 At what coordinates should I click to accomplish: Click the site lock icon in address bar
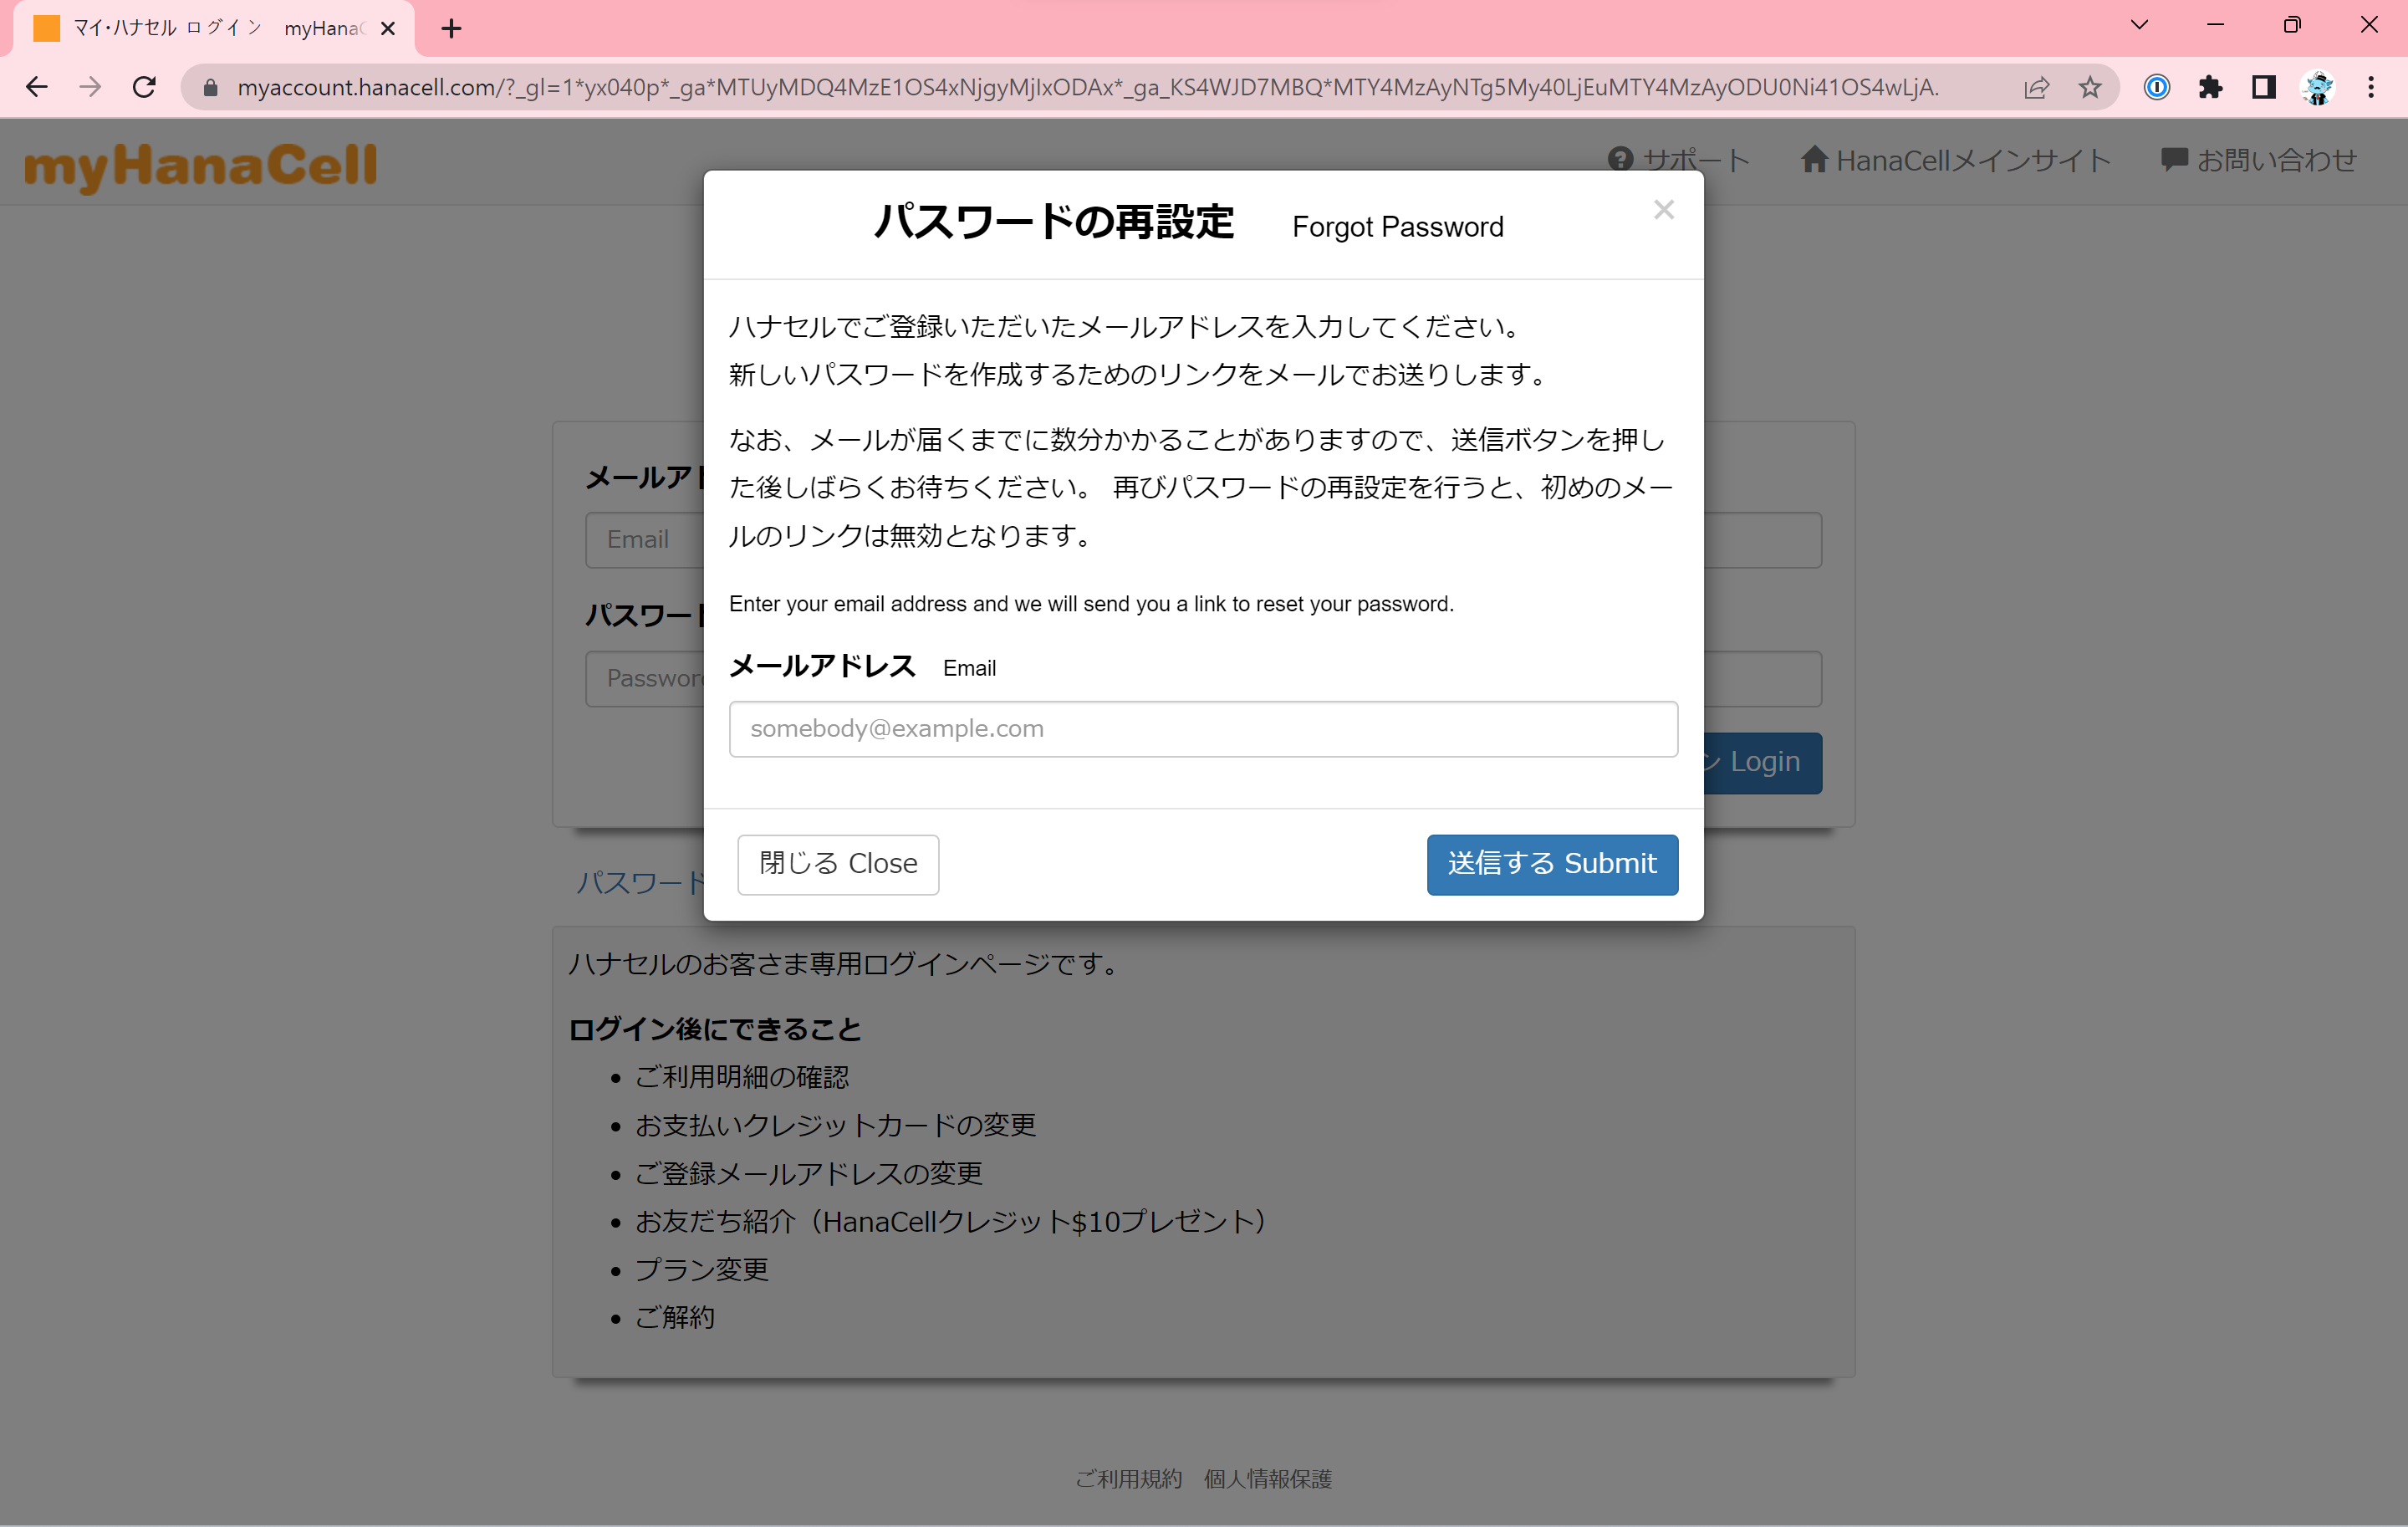(x=210, y=87)
